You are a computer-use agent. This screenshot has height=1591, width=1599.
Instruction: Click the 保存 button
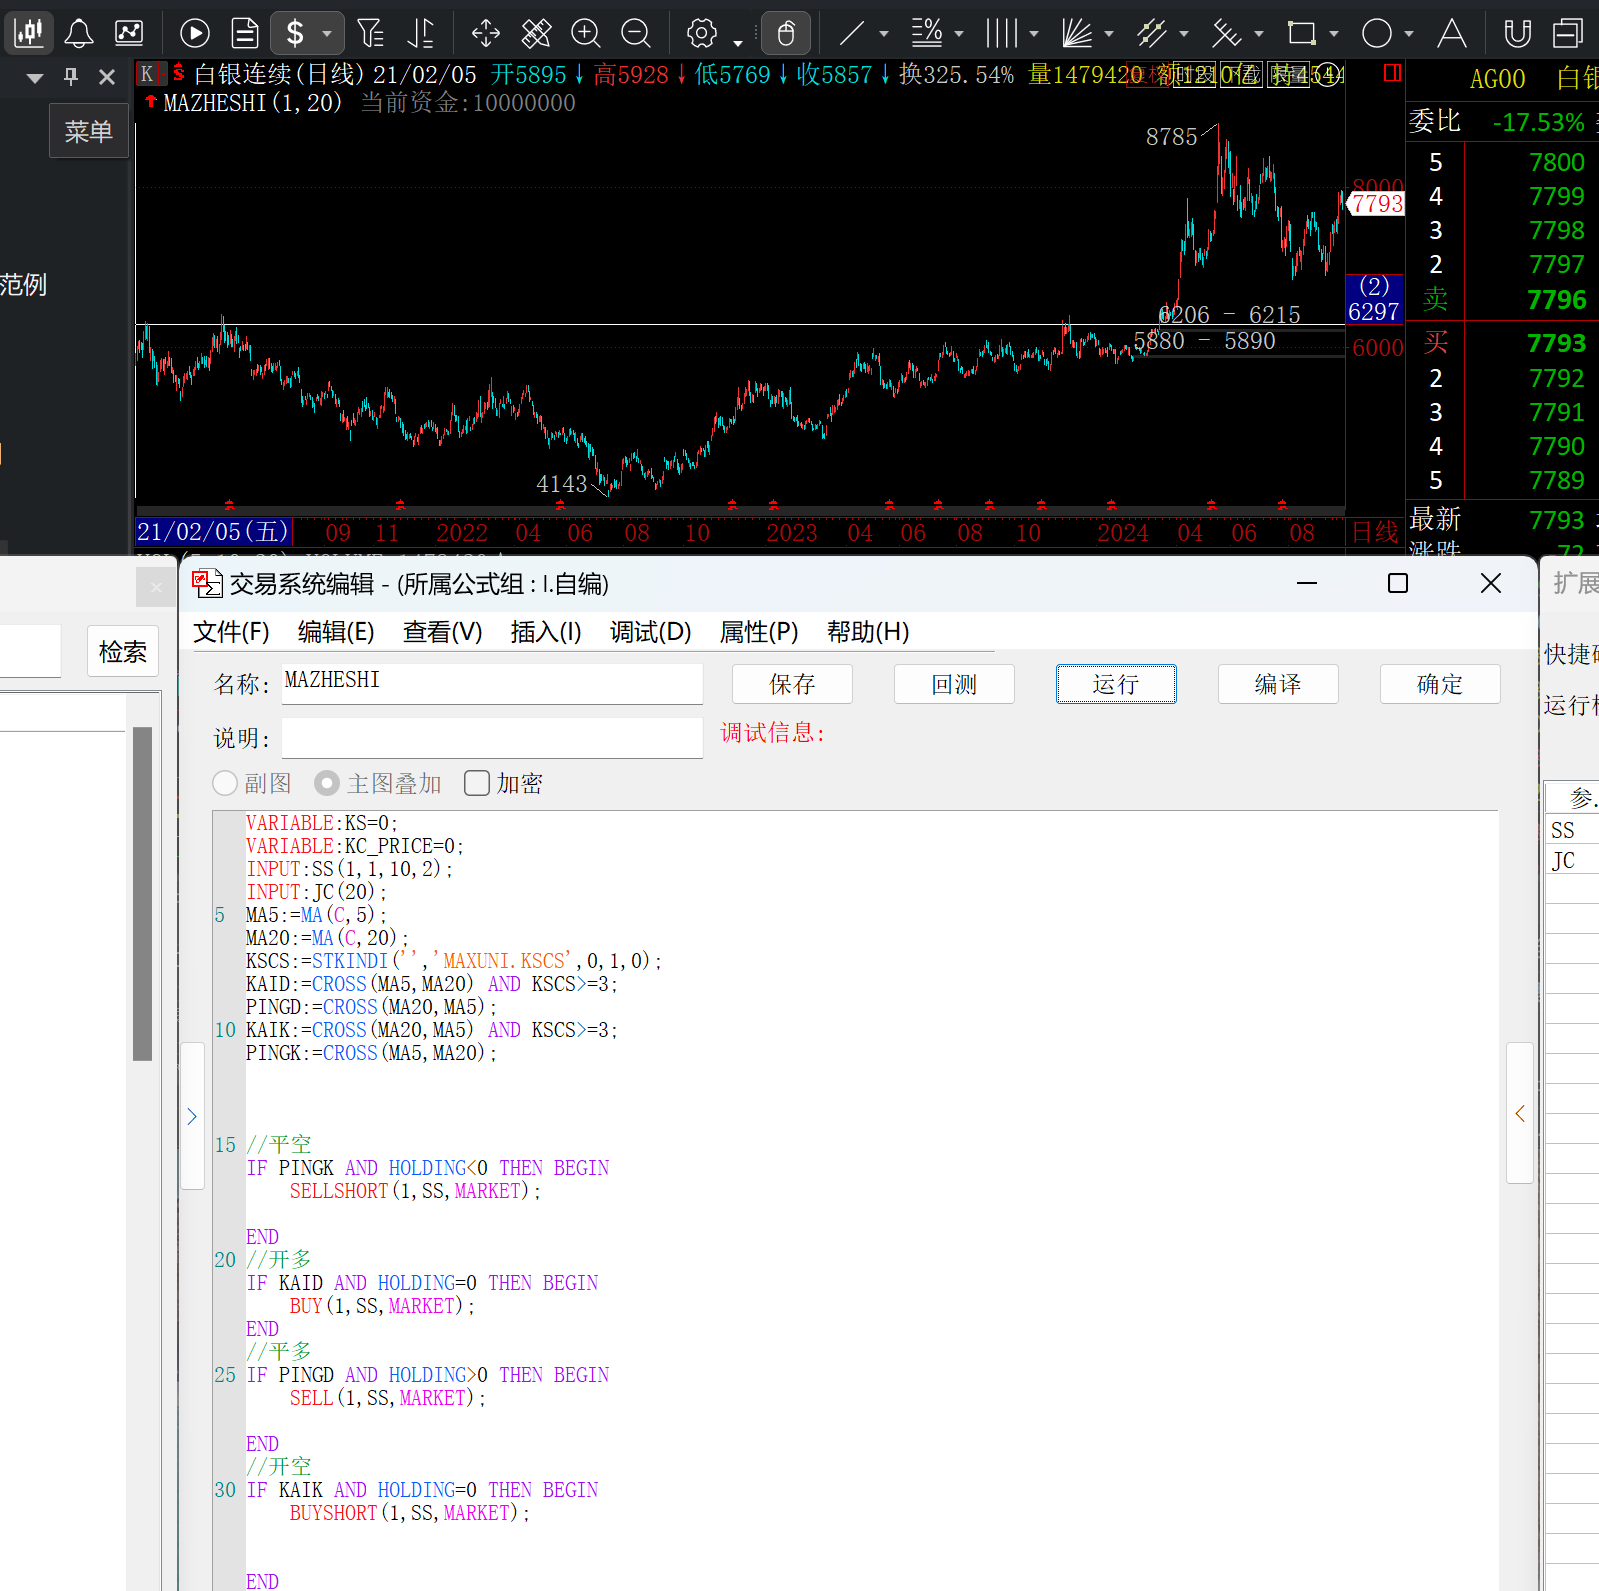pos(792,684)
